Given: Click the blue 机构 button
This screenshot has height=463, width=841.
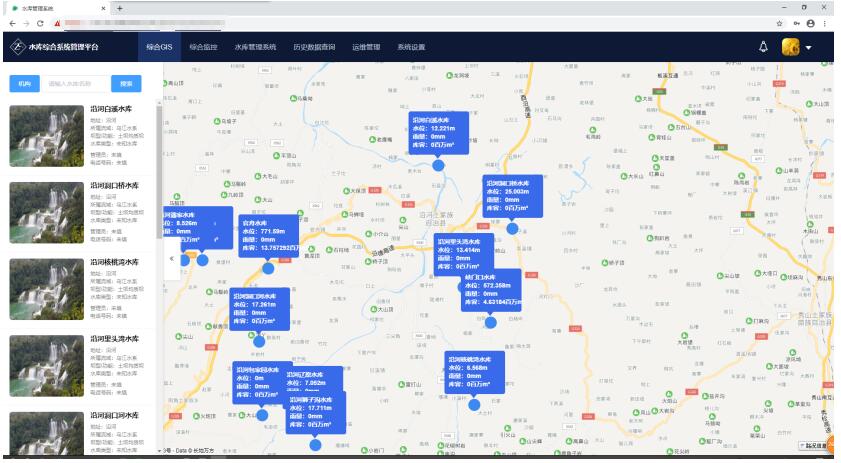Looking at the screenshot, I should (x=24, y=84).
